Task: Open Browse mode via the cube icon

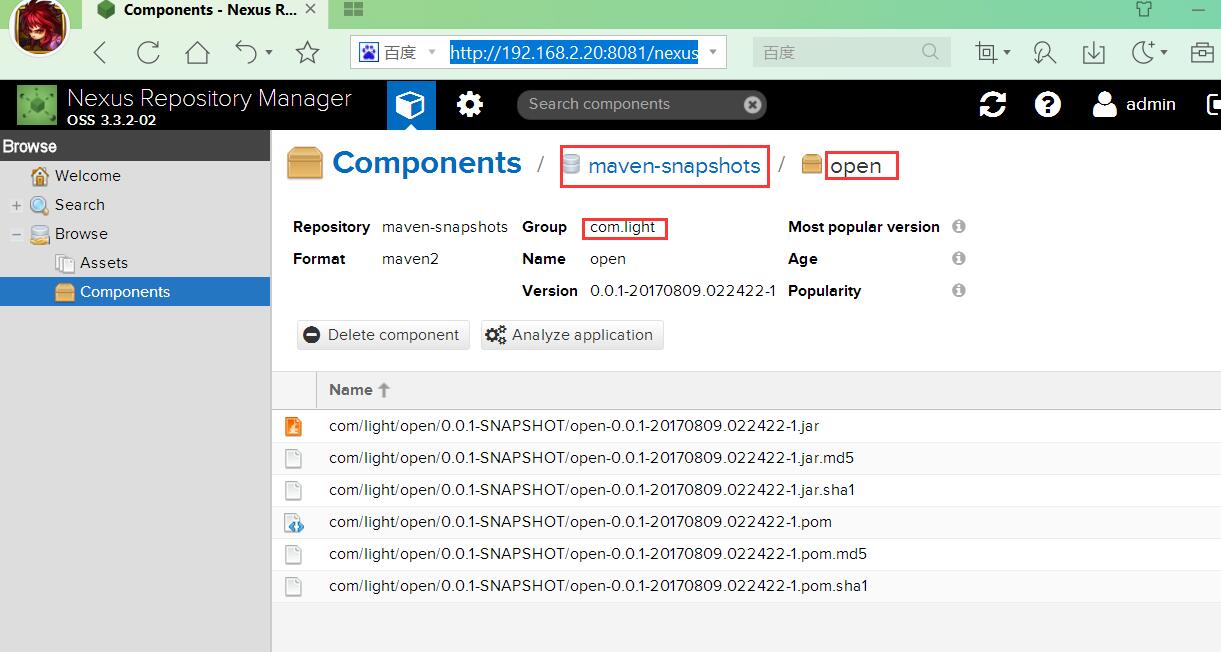Action: (411, 104)
